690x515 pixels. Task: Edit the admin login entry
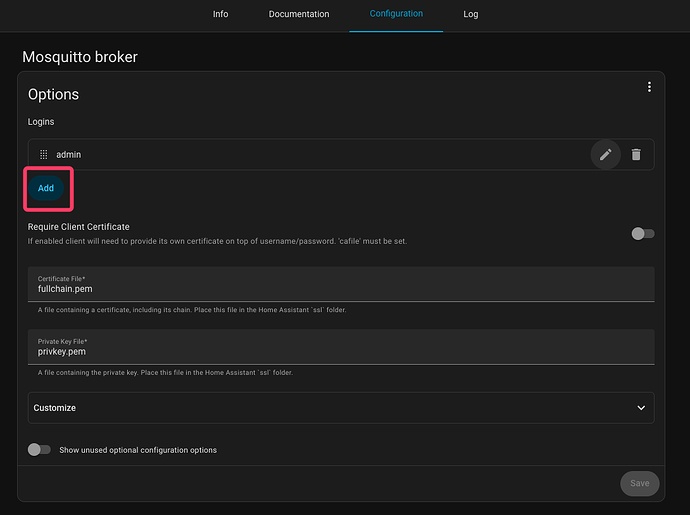point(605,155)
